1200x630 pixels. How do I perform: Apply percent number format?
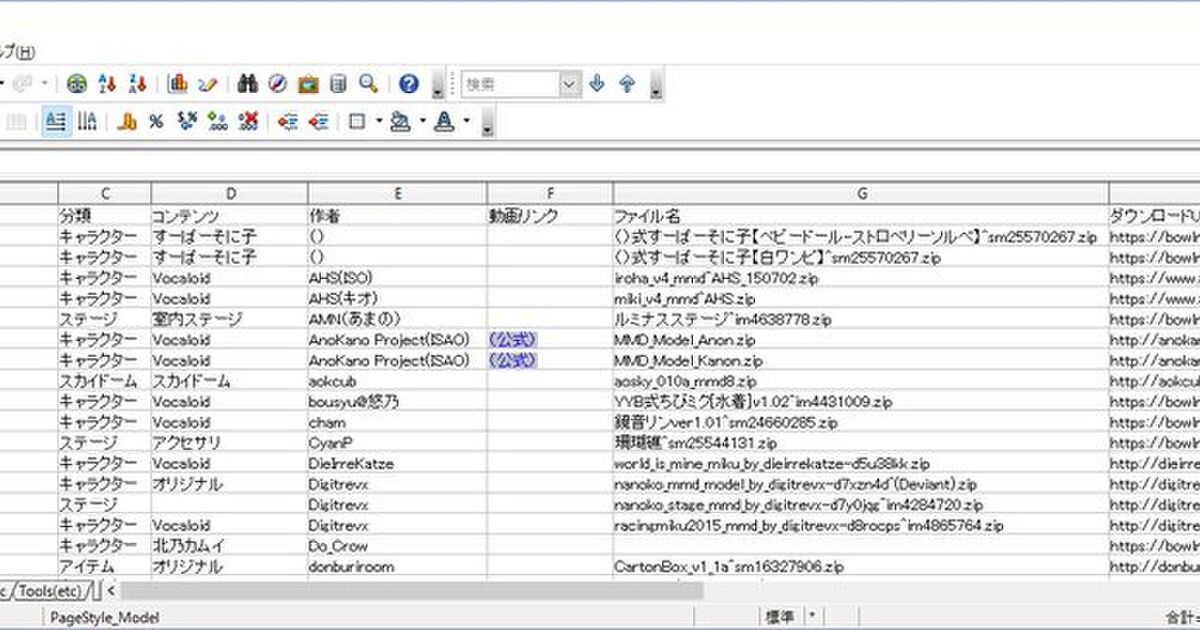156,122
